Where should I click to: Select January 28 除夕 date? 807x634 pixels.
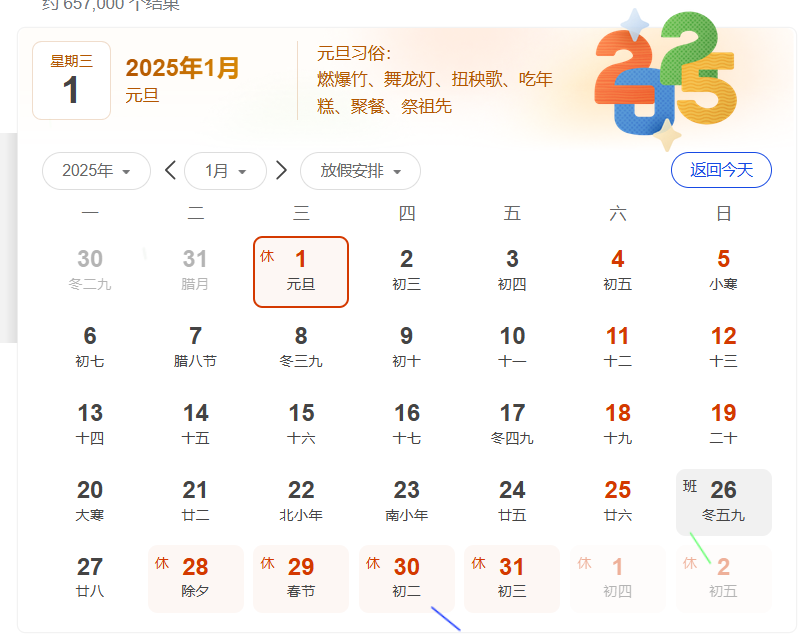pyautogui.click(x=195, y=578)
